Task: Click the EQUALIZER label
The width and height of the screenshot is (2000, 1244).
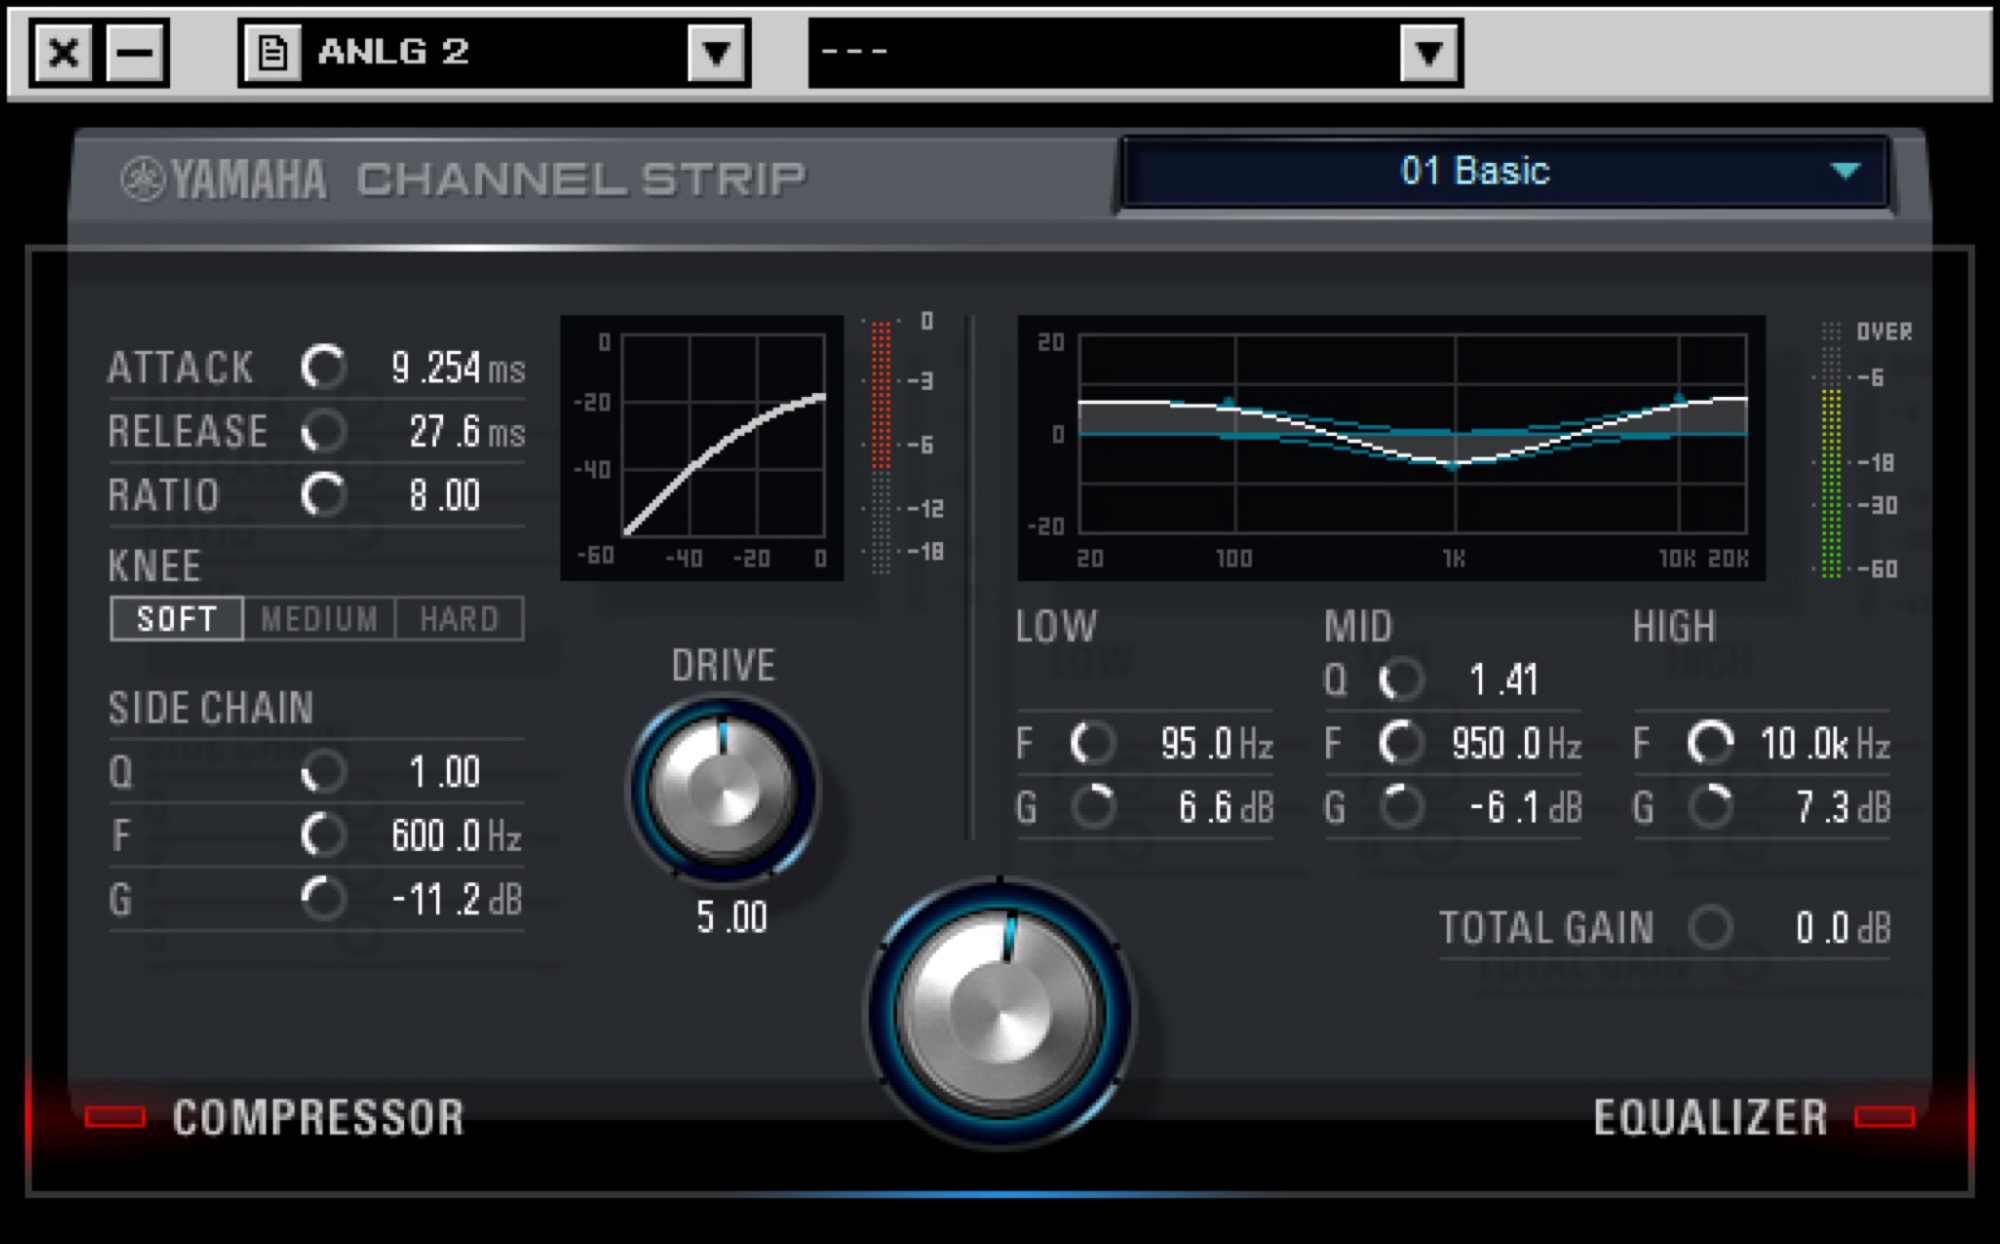Action: click(x=1710, y=1118)
